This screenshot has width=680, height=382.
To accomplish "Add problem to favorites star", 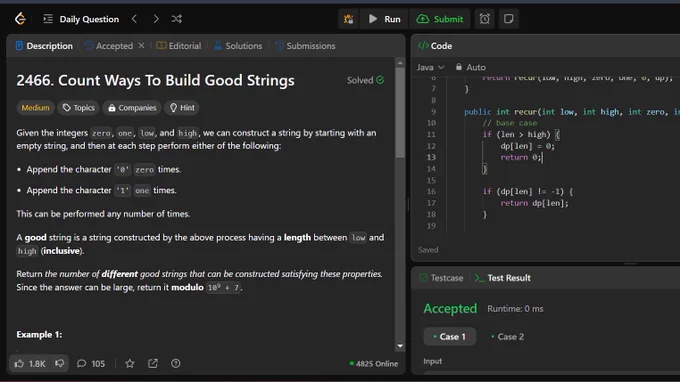I will click(x=130, y=363).
